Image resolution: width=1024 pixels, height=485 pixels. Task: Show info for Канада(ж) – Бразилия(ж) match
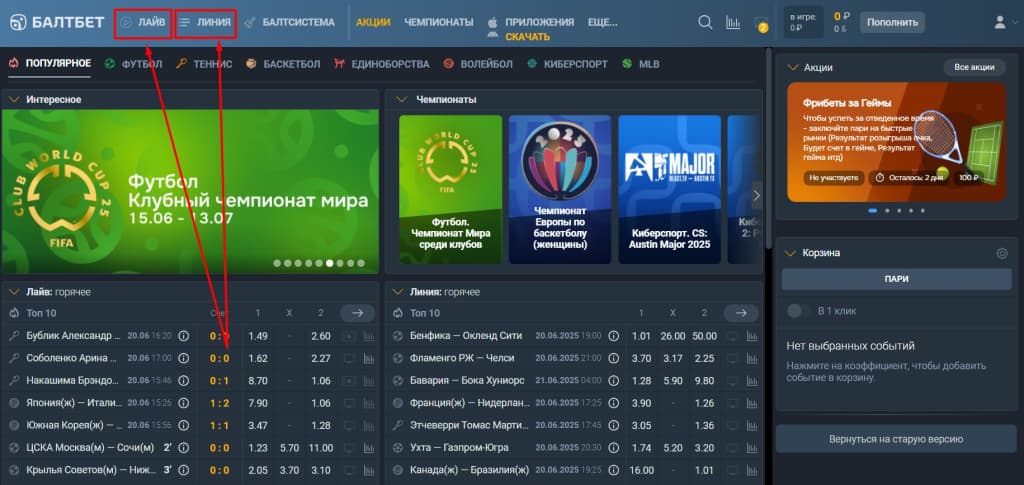click(x=613, y=470)
